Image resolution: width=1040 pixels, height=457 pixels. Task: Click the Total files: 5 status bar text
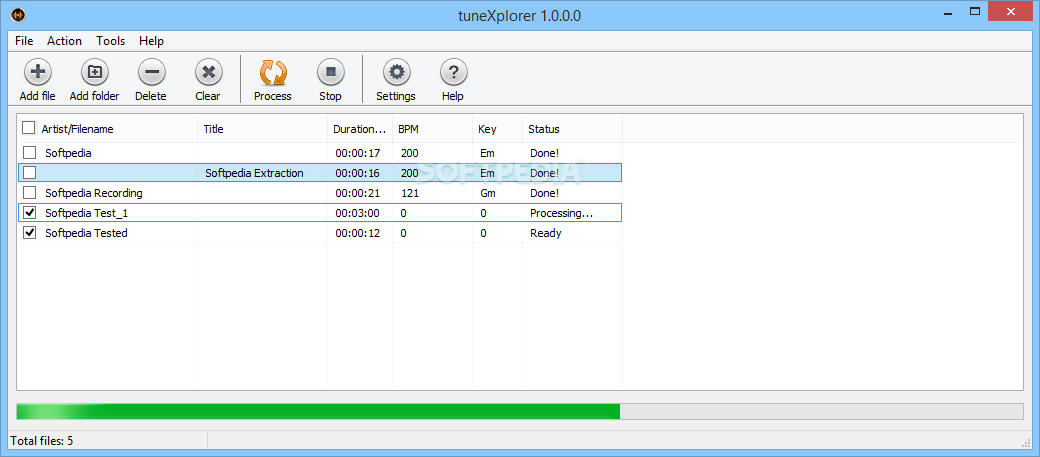42,440
